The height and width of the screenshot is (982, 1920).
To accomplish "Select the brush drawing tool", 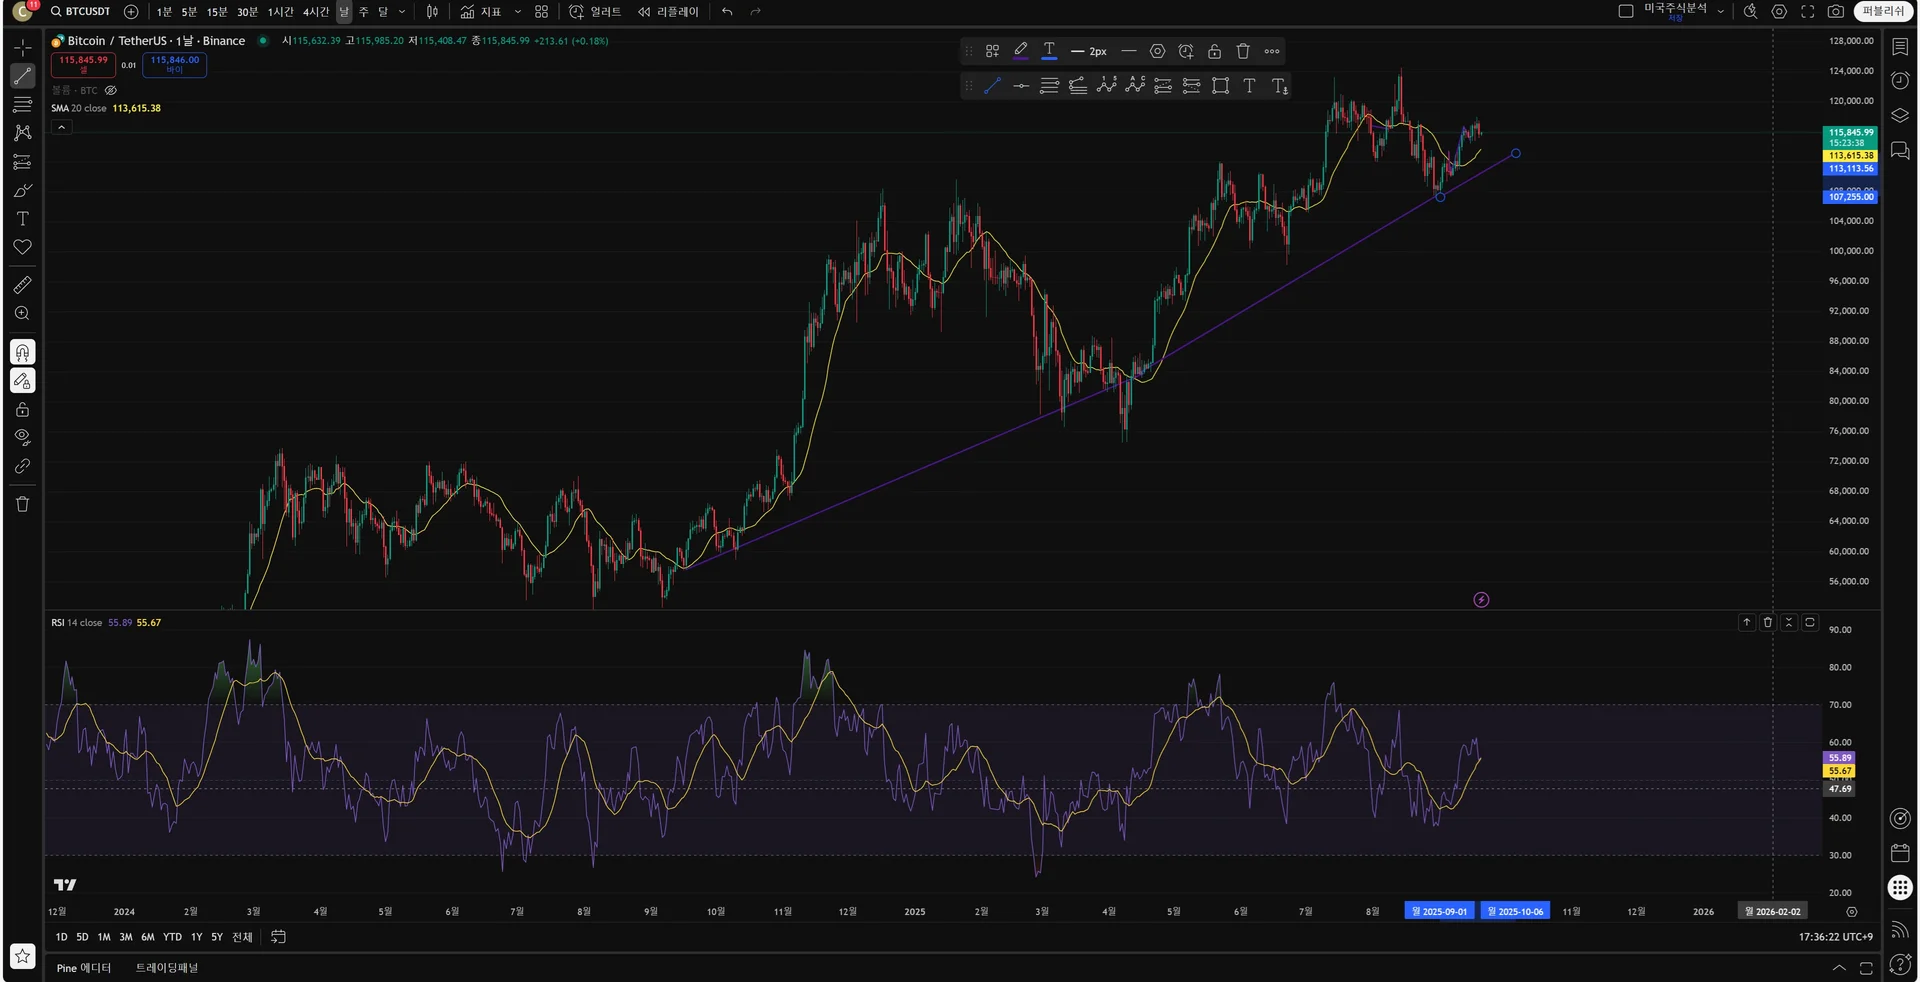I will (22, 190).
